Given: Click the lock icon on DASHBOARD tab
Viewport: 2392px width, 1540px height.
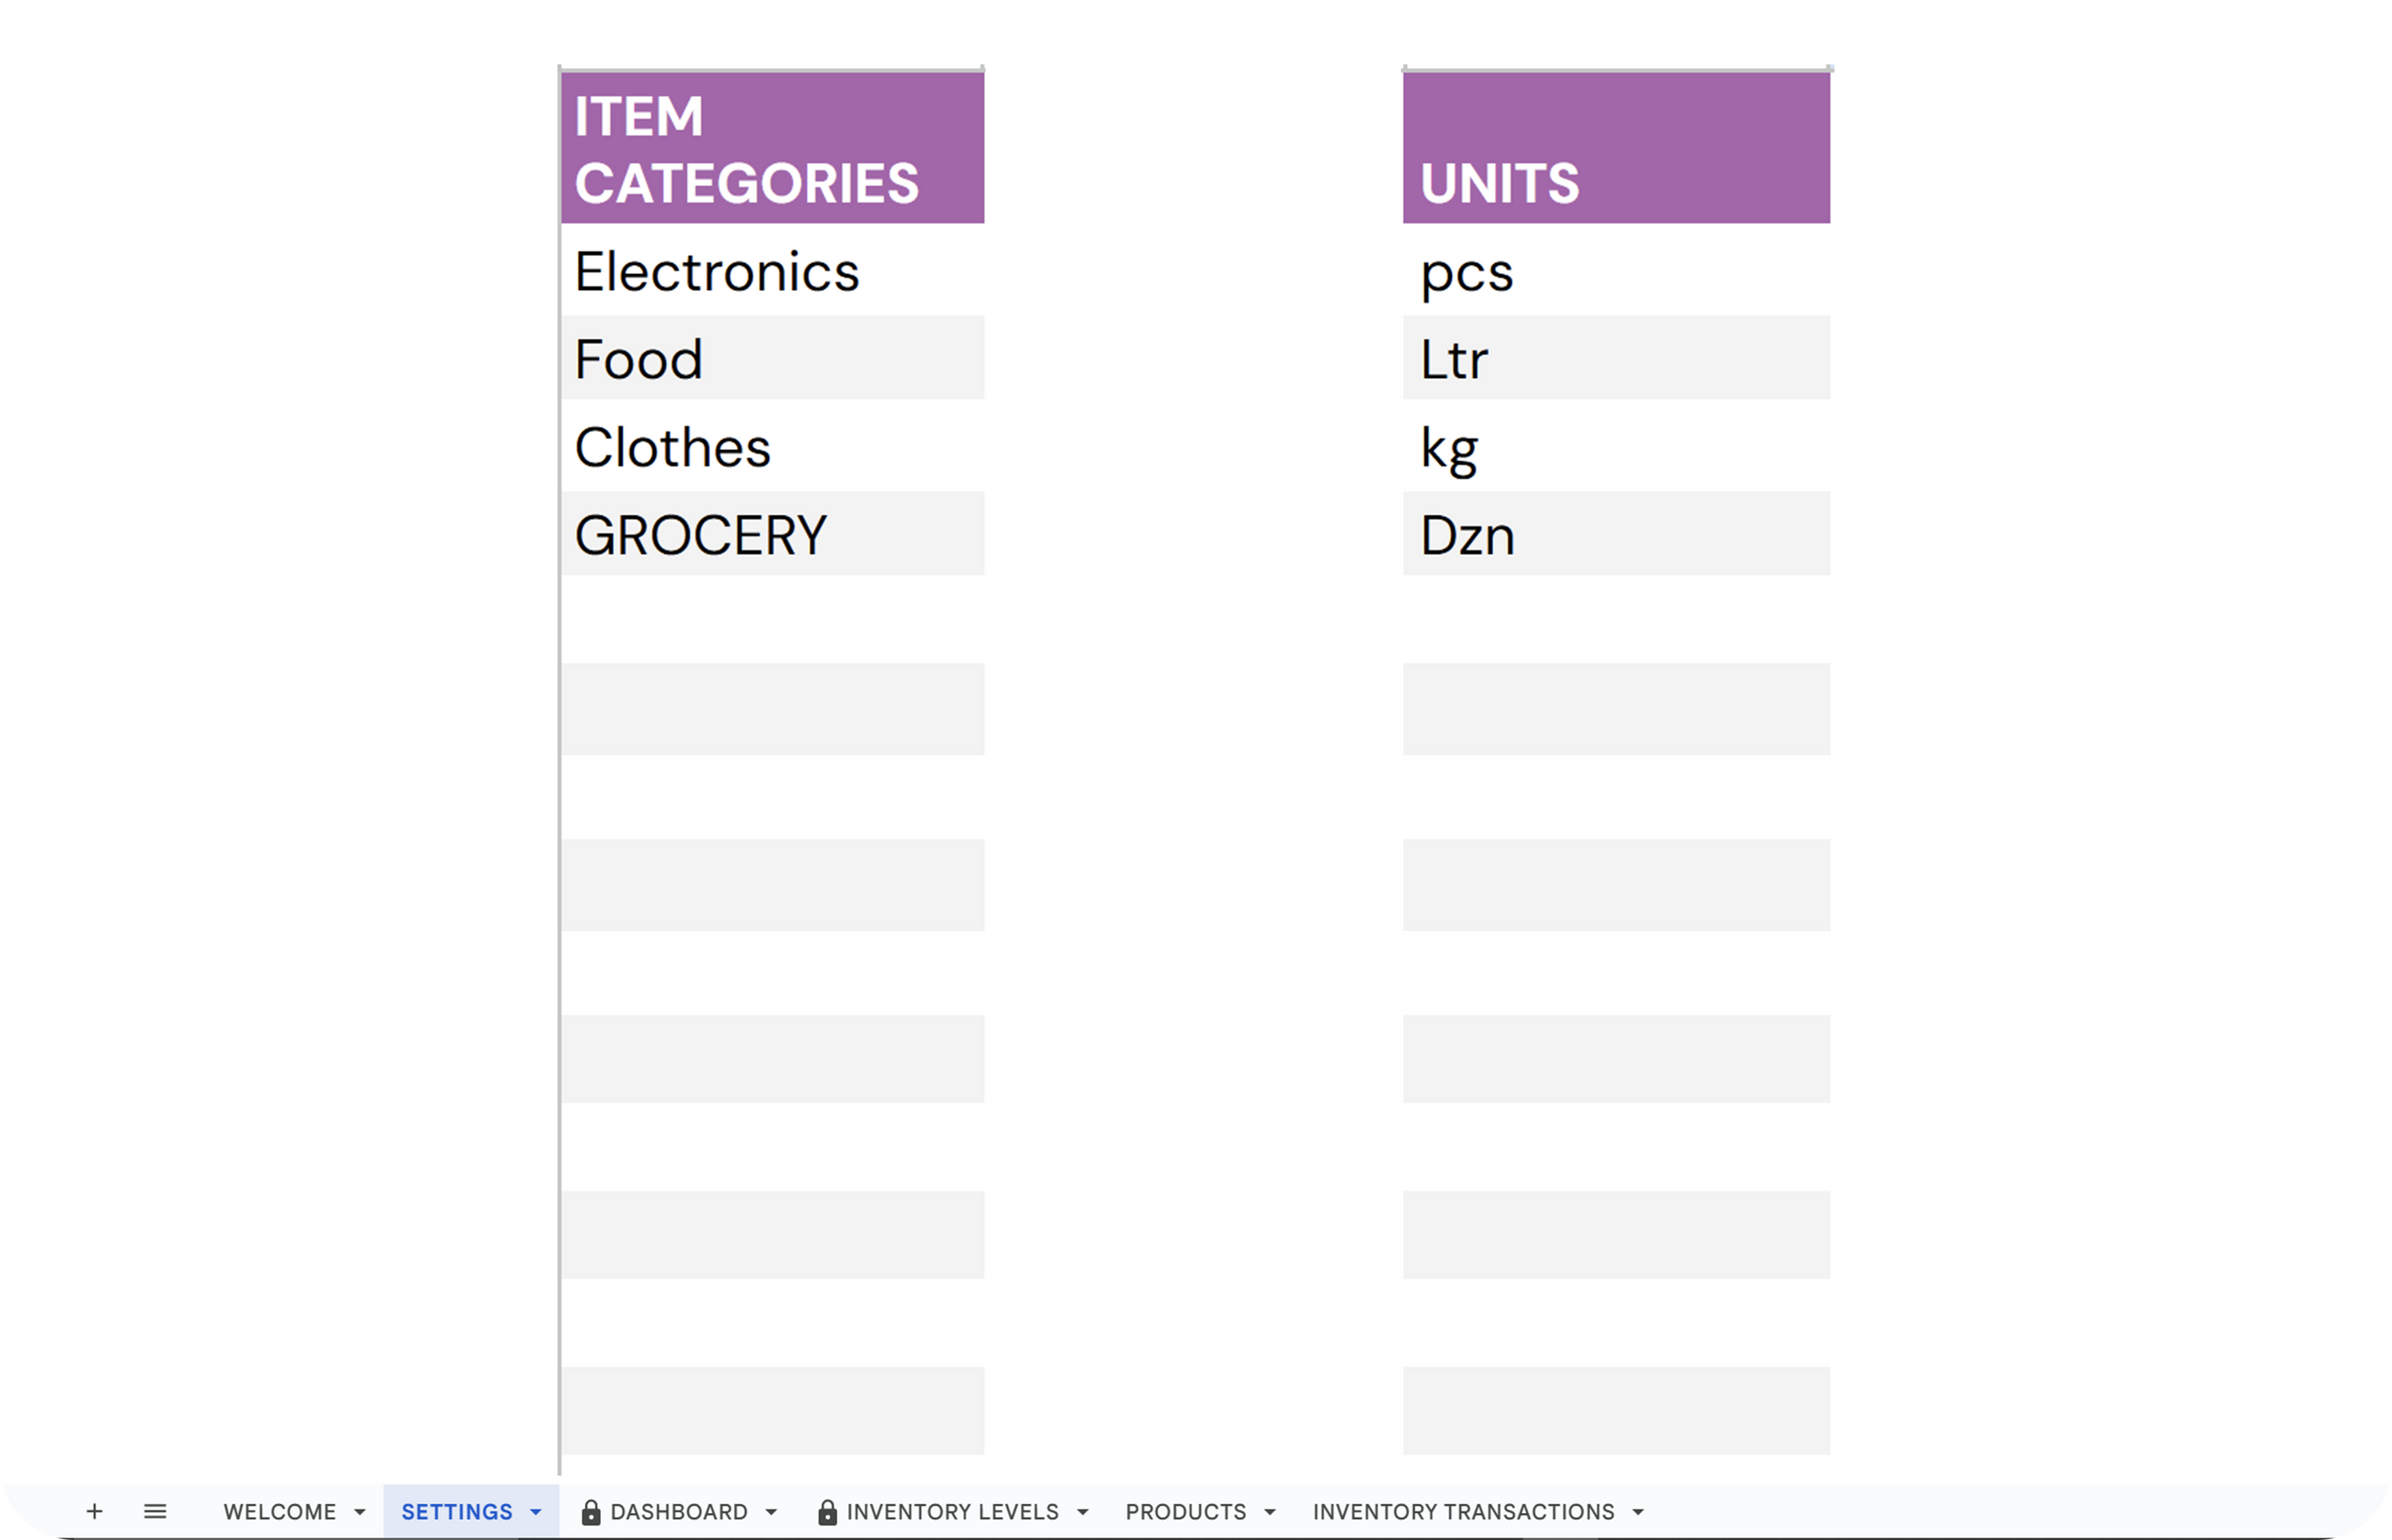Looking at the screenshot, I should (591, 1512).
